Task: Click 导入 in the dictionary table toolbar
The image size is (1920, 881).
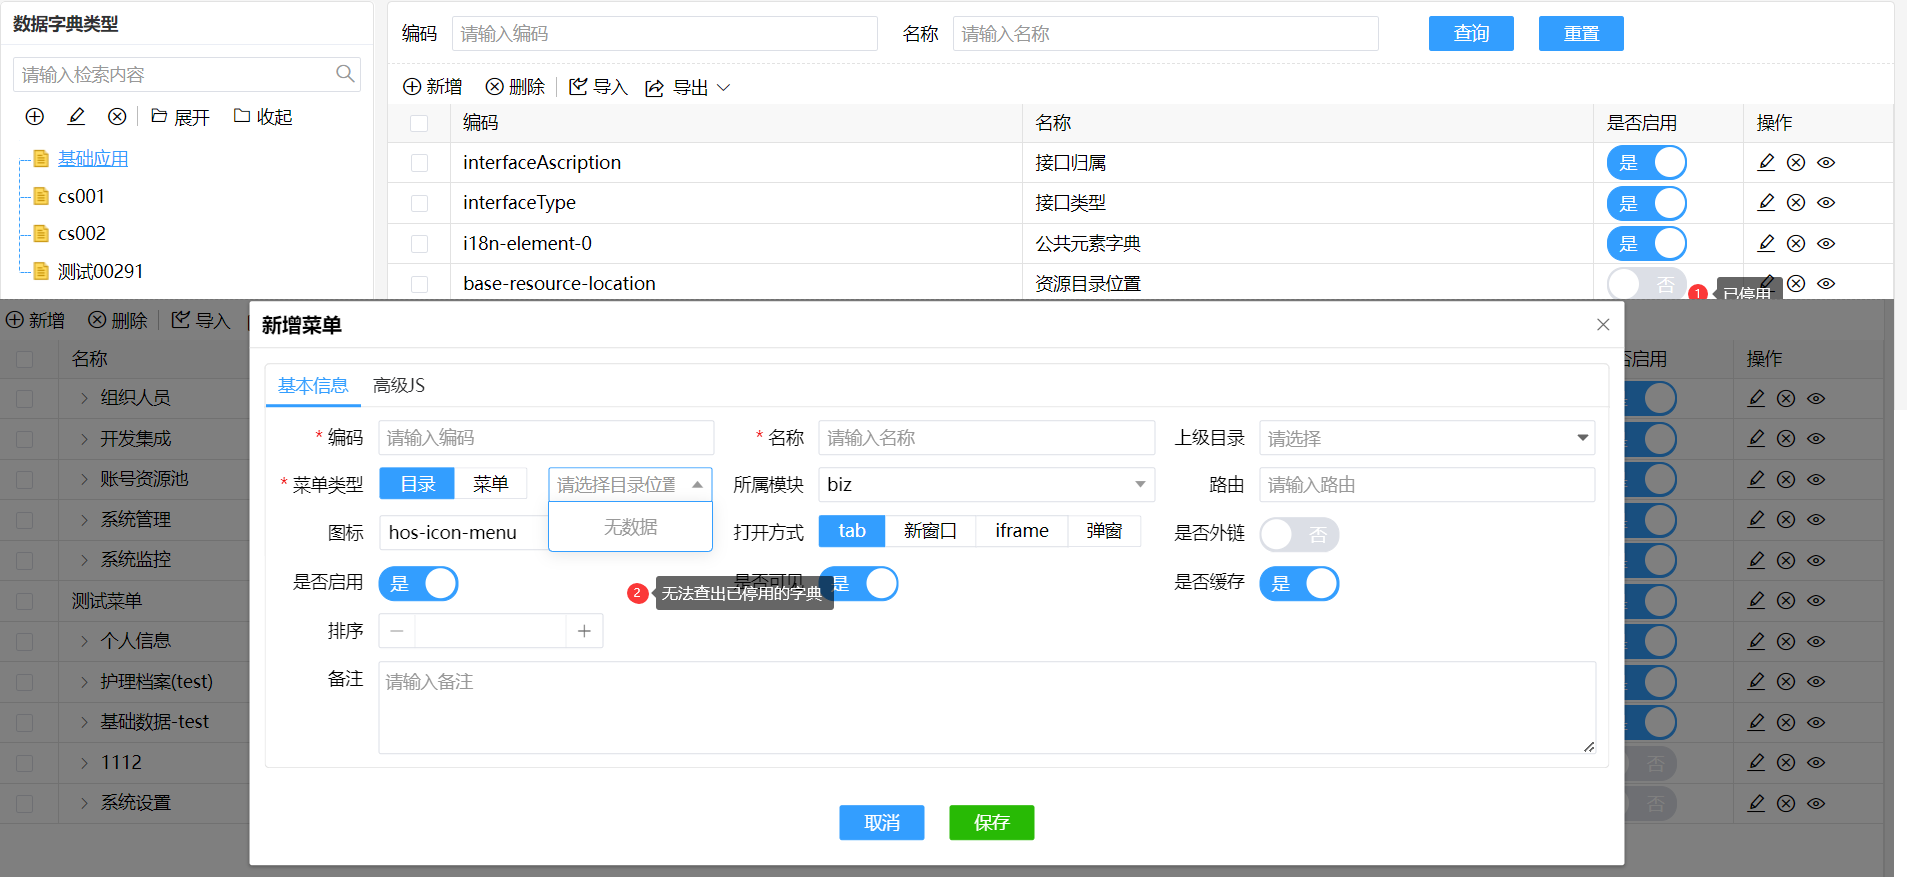Action: click(x=598, y=87)
